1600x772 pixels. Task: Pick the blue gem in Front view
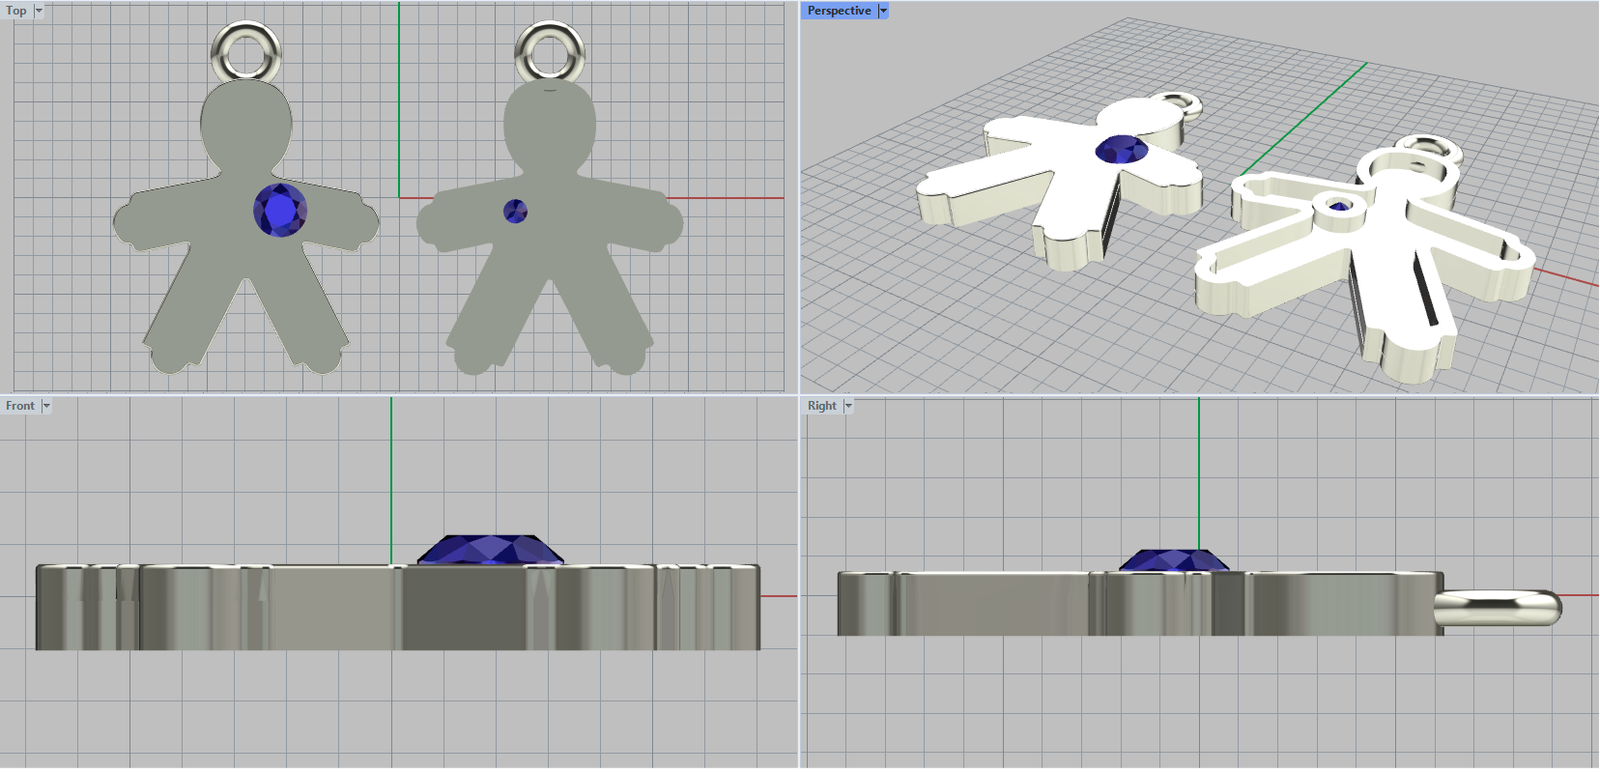(x=490, y=550)
